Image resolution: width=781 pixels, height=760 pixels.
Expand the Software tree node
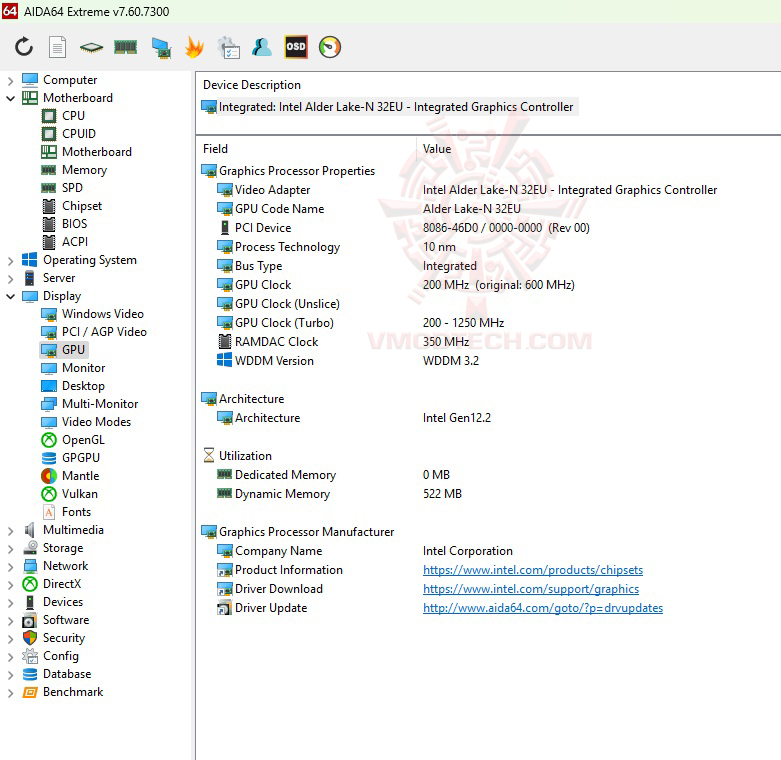10,621
